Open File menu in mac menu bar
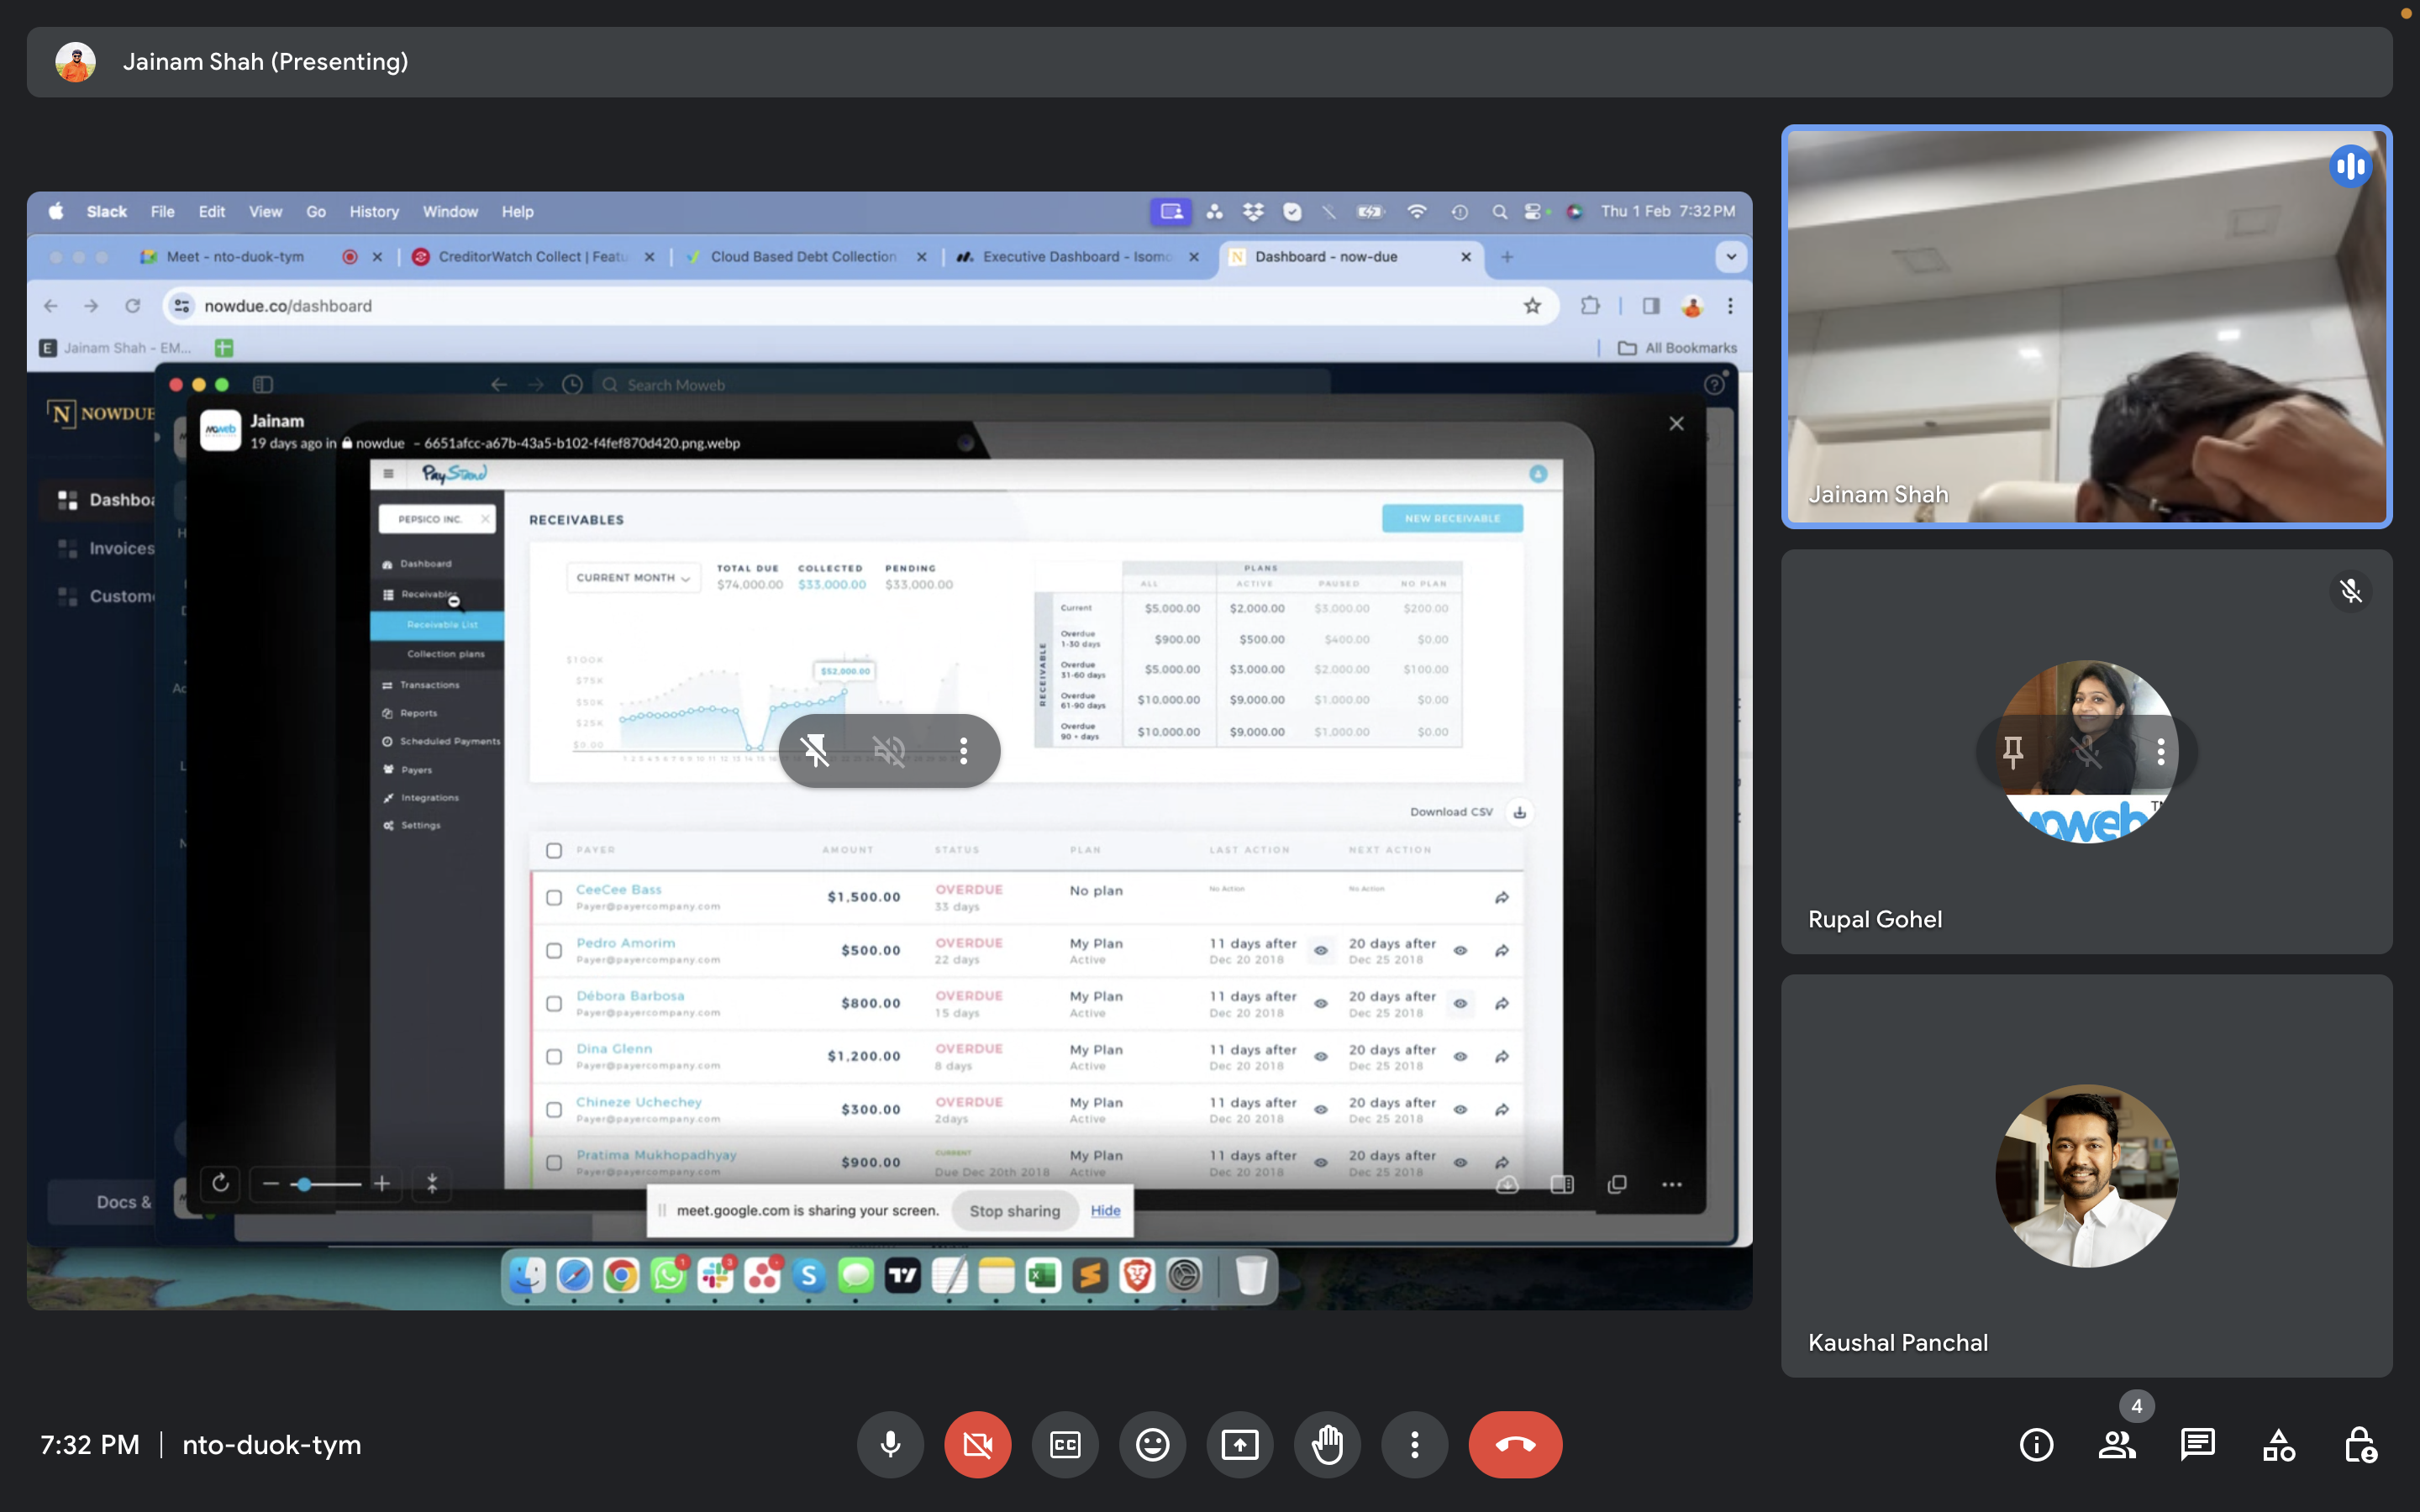The height and width of the screenshot is (1512, 2420). click(162, 211)
